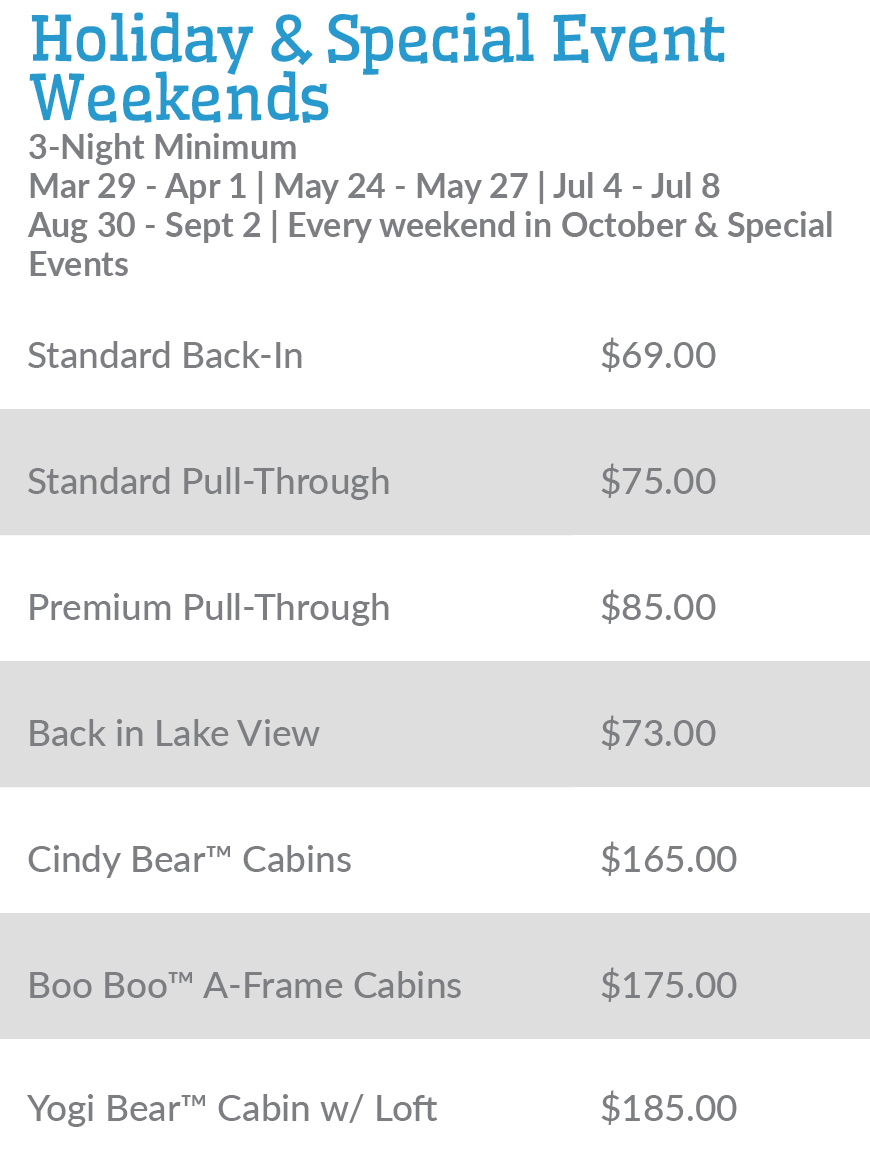
Task: Click the Standard Back-In row label
Action: coord(165,356)
